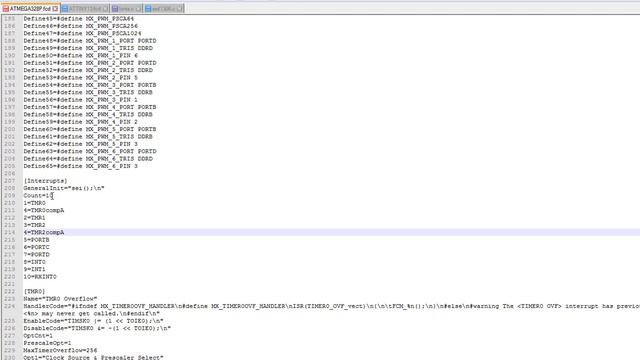Viewport: 640px width, 360px height.
Task: Click line number 207 in the gutter
Action: [9, 181]
